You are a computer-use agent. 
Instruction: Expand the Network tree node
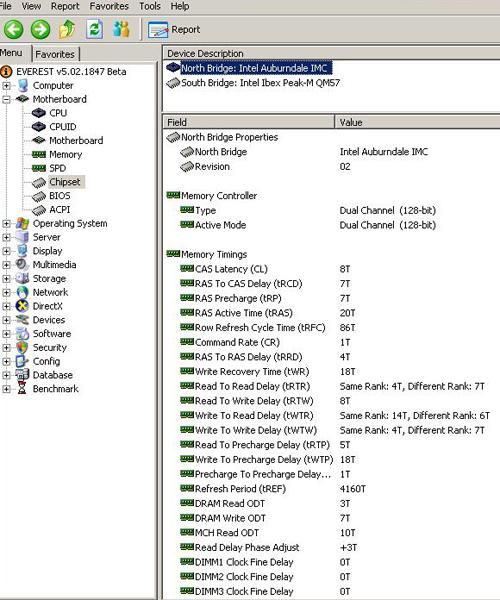(x=7, y=292)
